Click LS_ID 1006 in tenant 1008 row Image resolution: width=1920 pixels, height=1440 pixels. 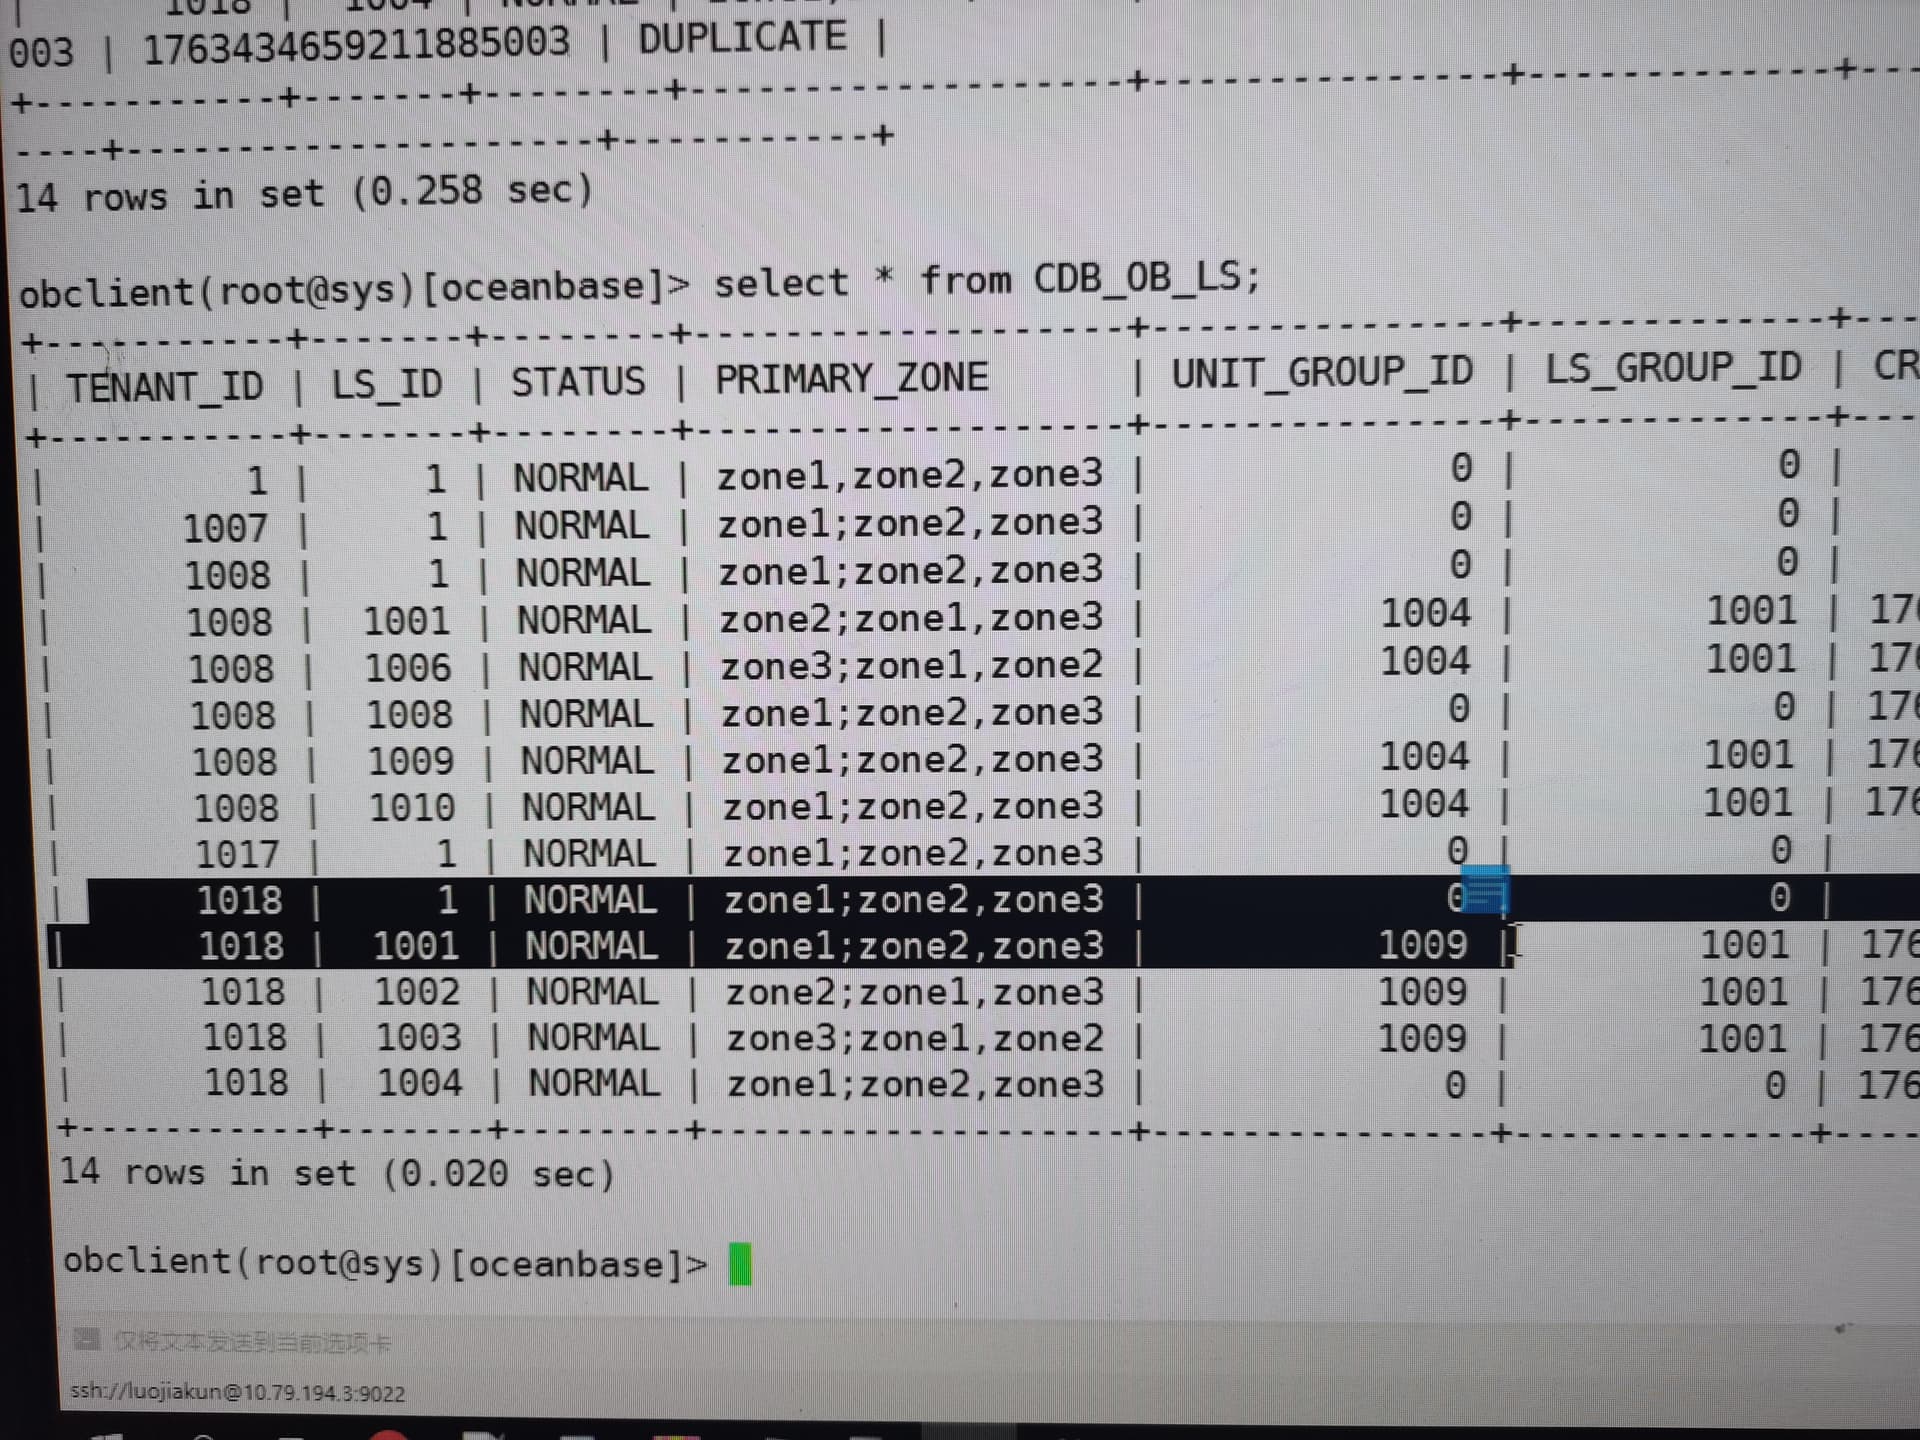tap(408, 668)
